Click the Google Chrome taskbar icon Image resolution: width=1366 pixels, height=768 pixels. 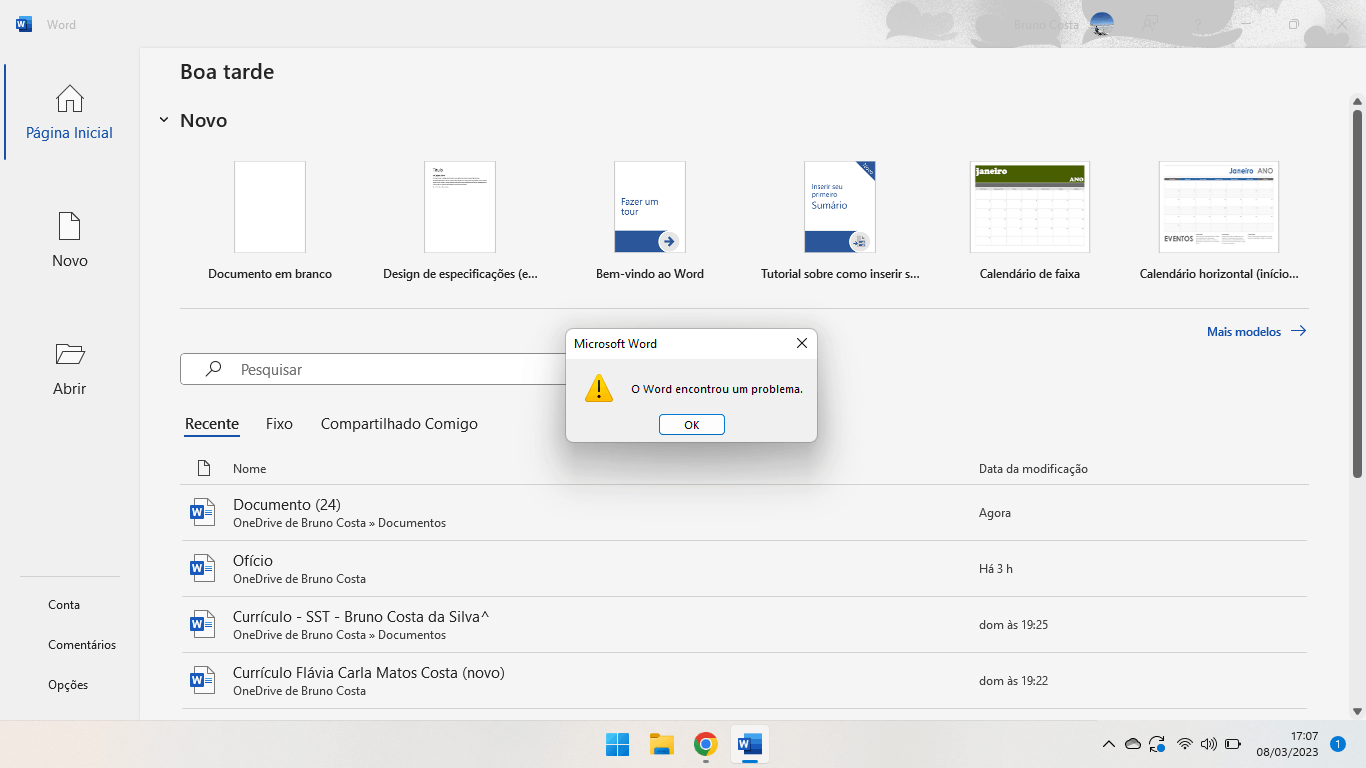click(x=706, y=744)
